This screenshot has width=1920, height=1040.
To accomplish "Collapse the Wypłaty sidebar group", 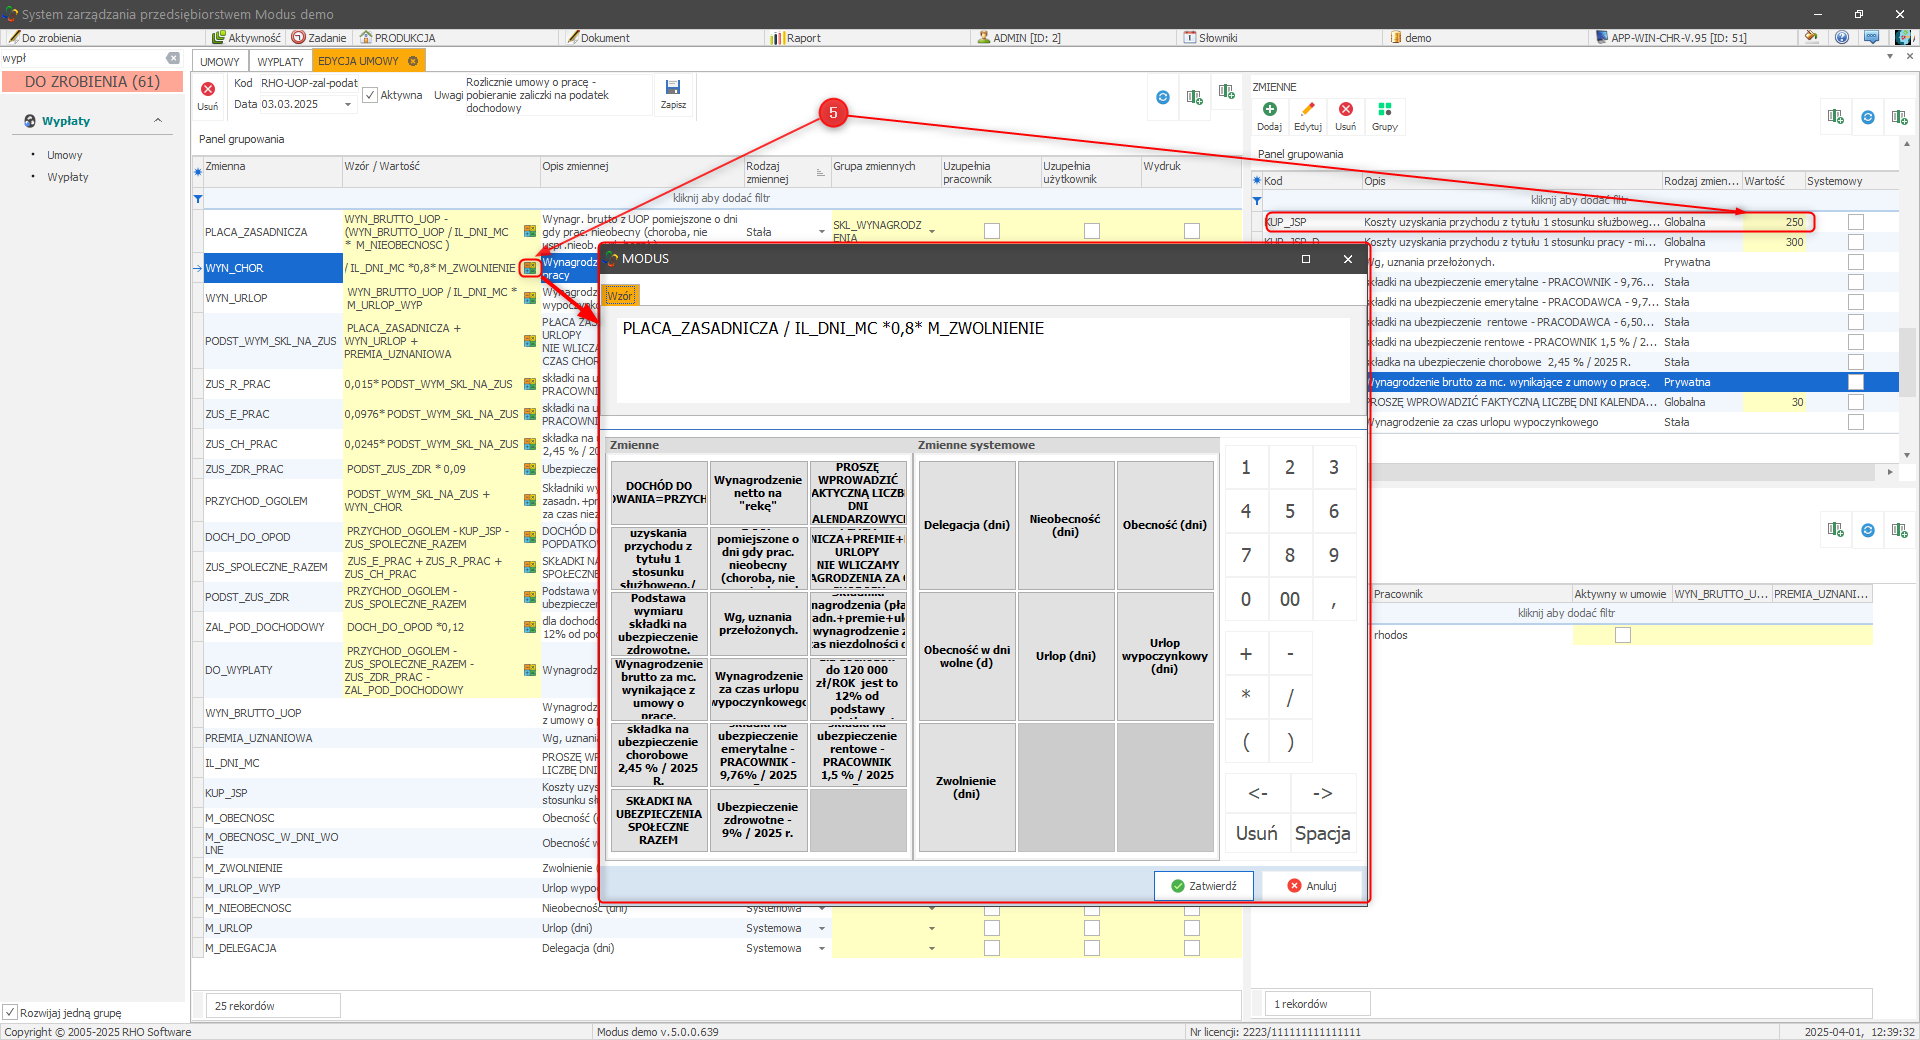I will pyautogui.click(x=158, y=121).
